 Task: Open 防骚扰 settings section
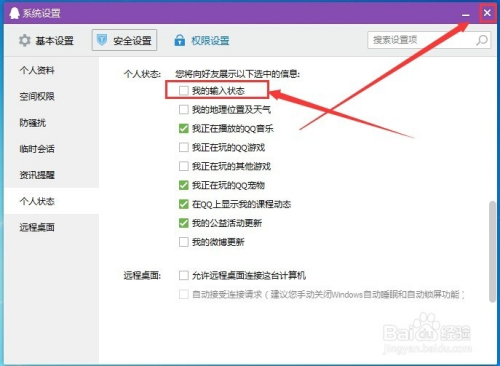point(52,123)
